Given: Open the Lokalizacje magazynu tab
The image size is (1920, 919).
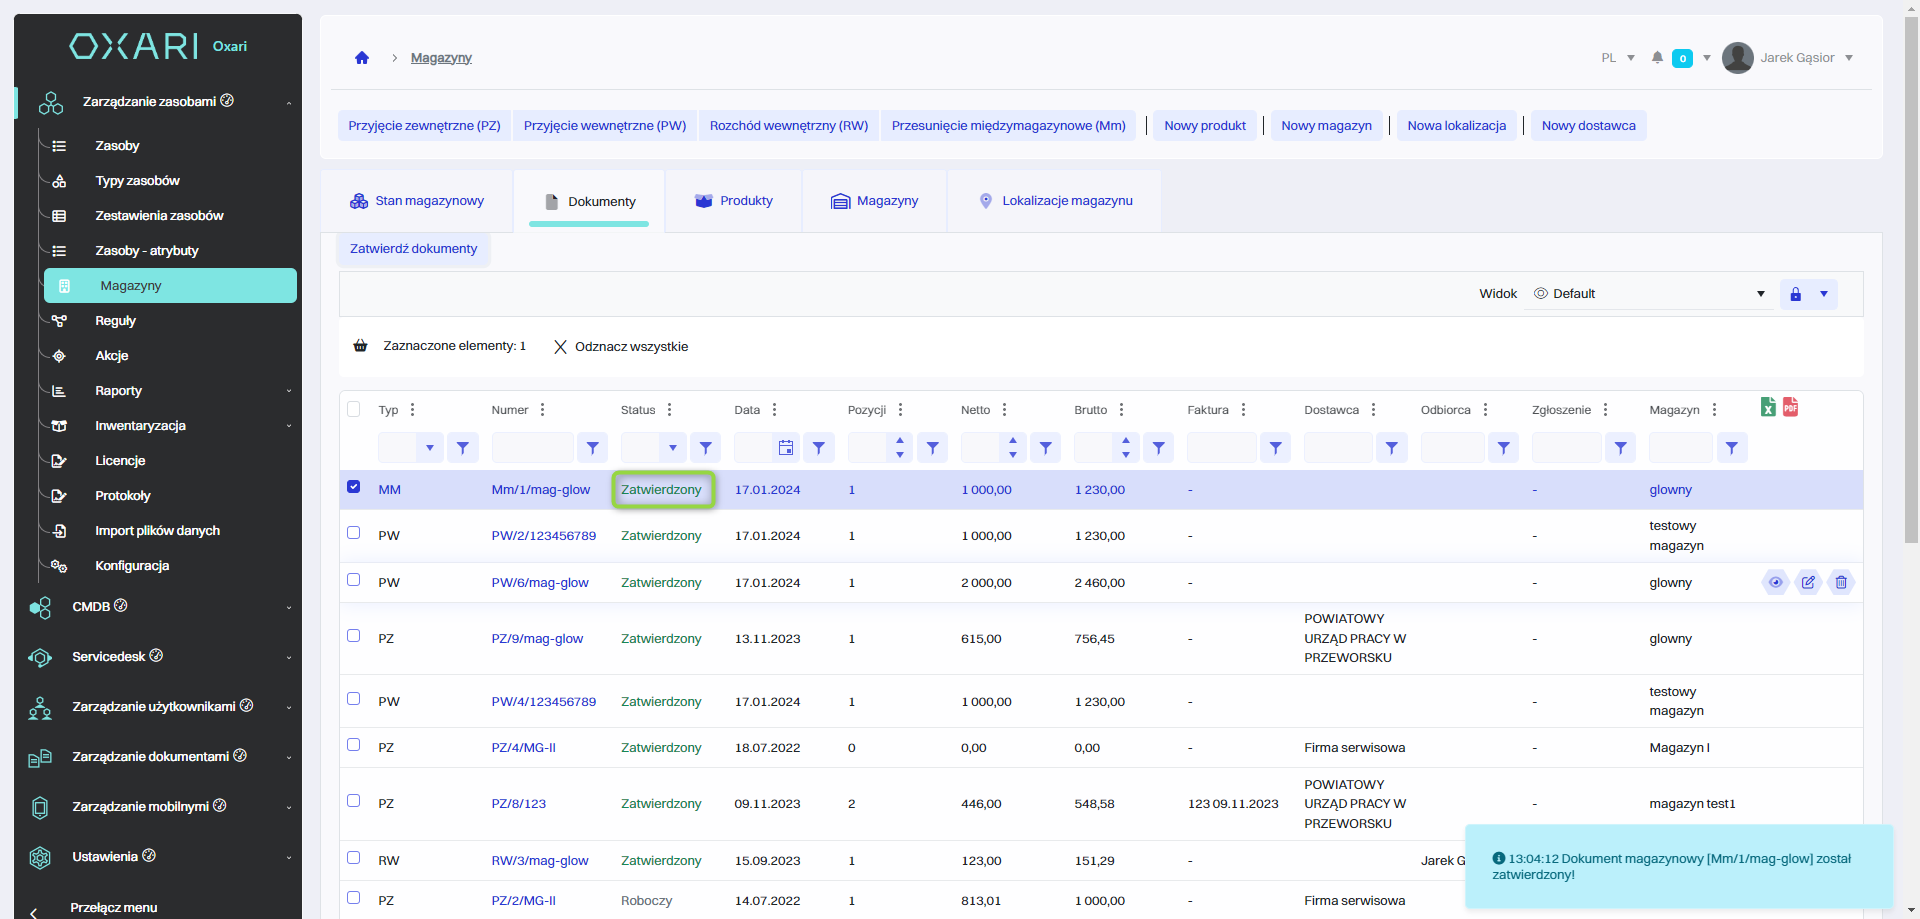Looking at the screenshot, I should (x=1055, y=201).
